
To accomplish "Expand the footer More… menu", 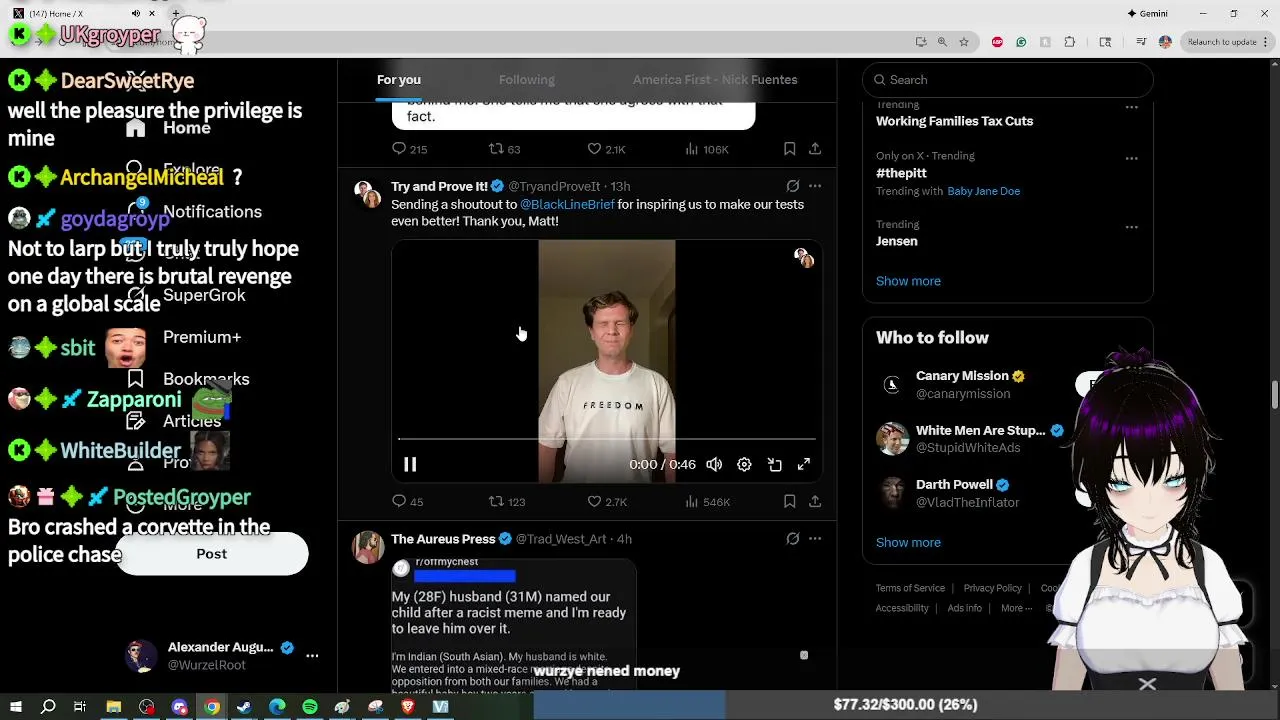I will (1017, 608).
